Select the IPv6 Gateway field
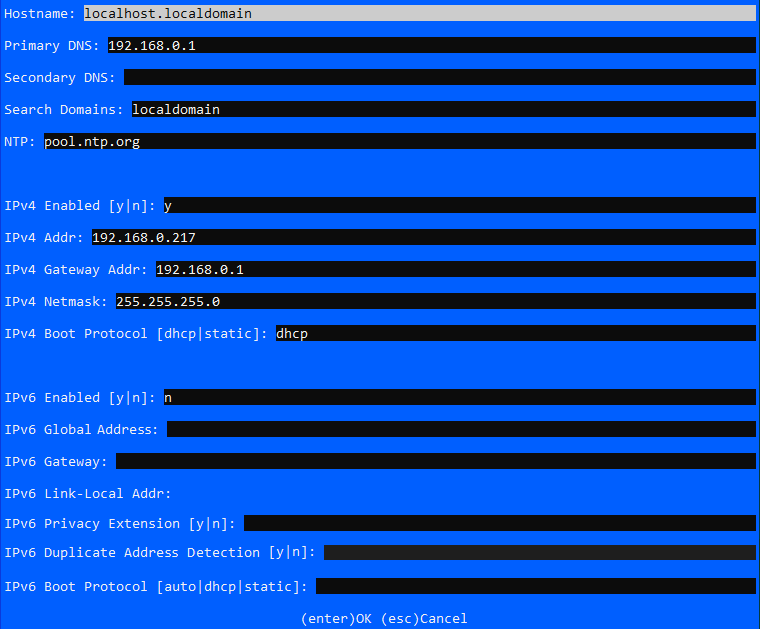This screenshot has width=760, height=629. pos(435,461)
